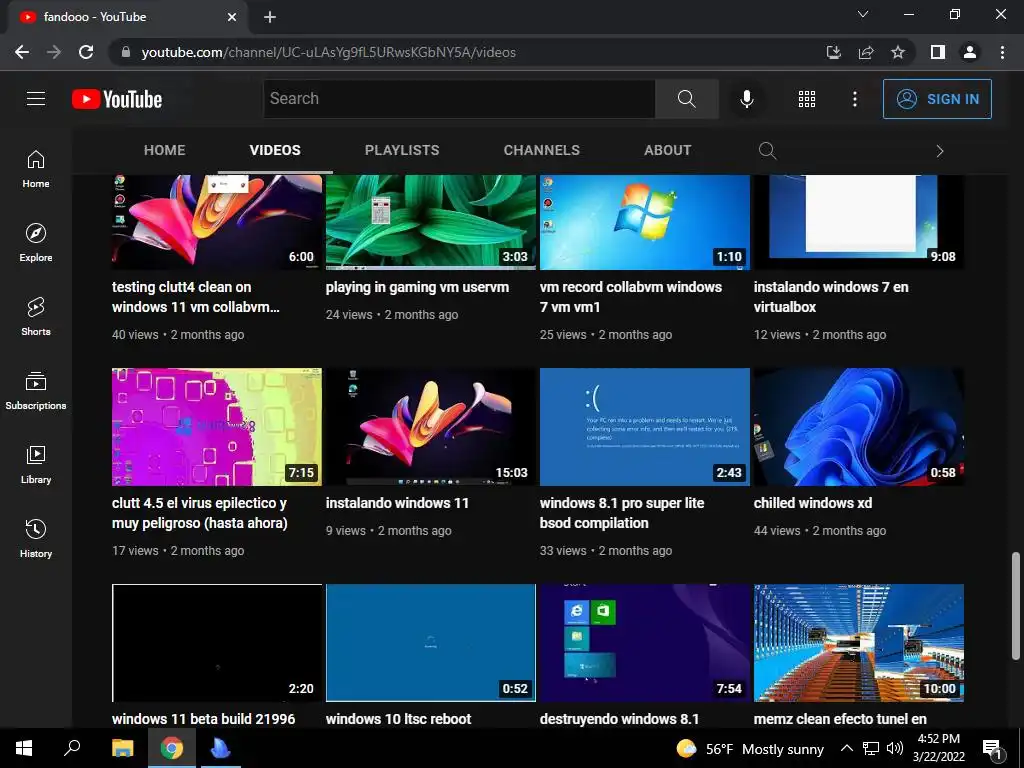The image size is (1024, 768).
Task: Share this page via address bar icon
Action: click(x=866, y=52)
